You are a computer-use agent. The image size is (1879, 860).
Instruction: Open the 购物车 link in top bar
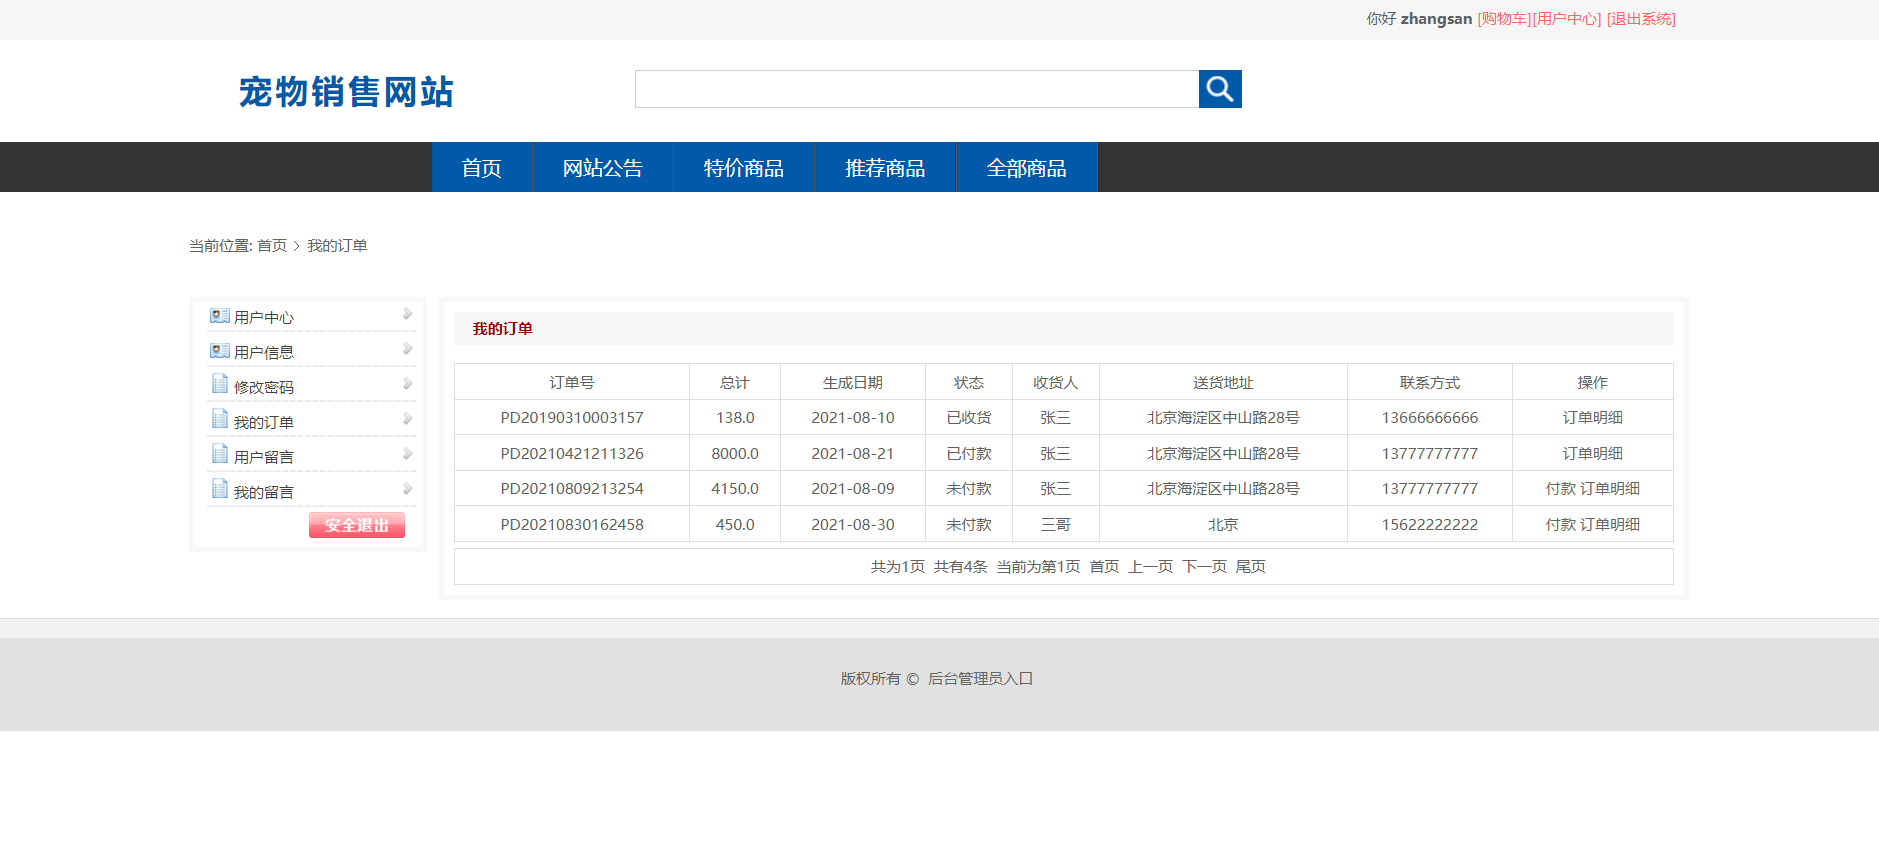click(x=1504, y=19)
